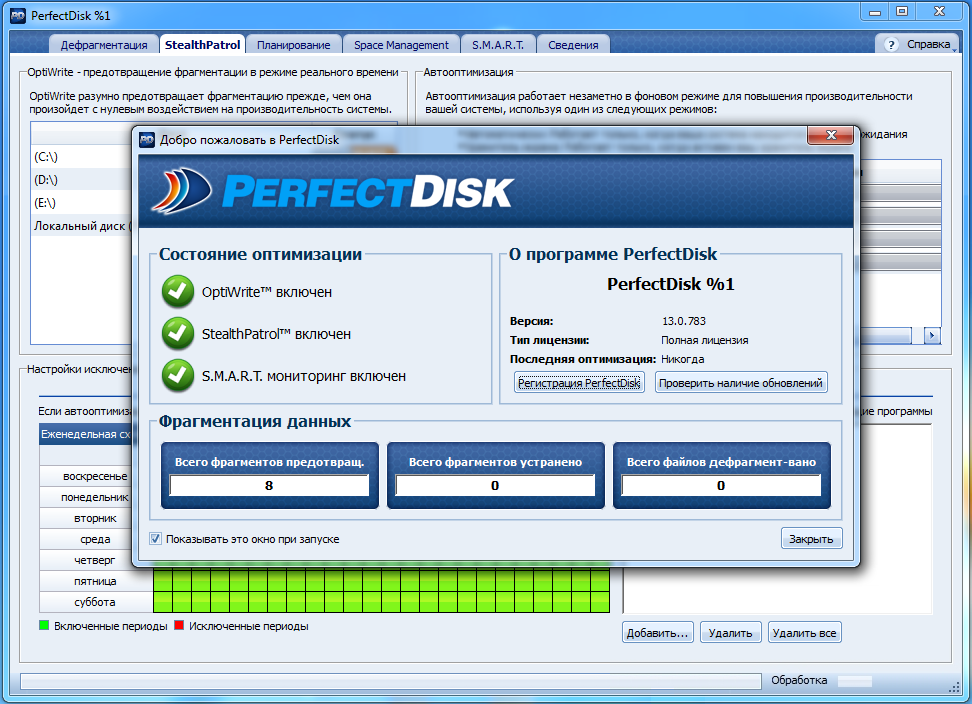Image resolution: width=972 pixels, height=704 pixels.
Task: Click the 'Всего фрагментов предотвращ.' value field showing 8
Action: (269, 485)
